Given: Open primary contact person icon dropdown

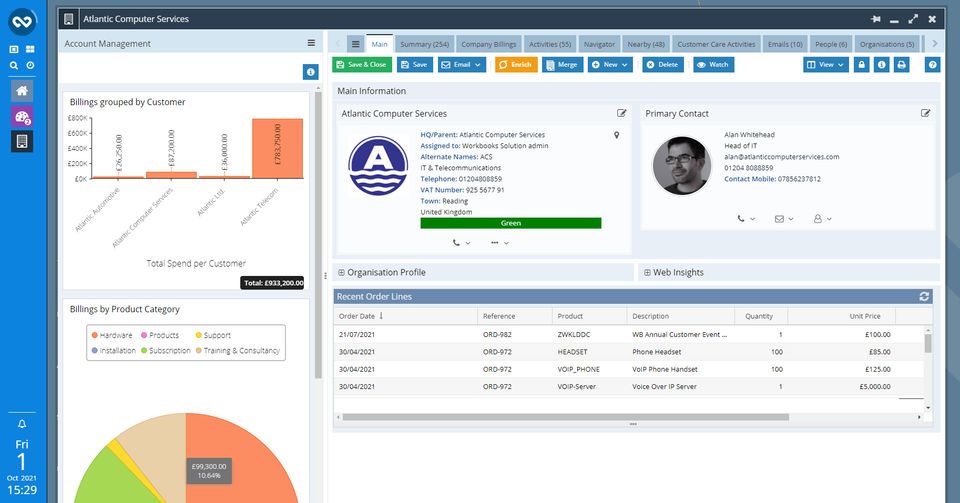Looking at the screenshot, I should 822,218.
